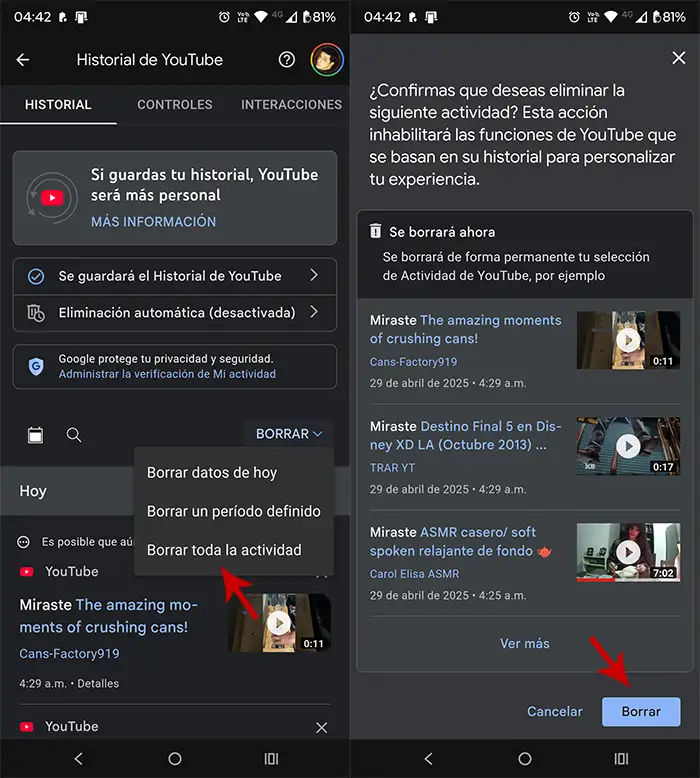The image size is (700, 778).
Task: Switch to the CONTROLES tab
Action: [175, 105]
